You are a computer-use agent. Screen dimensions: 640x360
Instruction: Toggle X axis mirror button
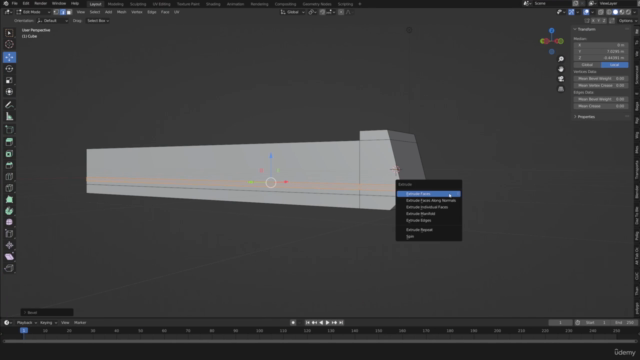(x=593, y=20)
